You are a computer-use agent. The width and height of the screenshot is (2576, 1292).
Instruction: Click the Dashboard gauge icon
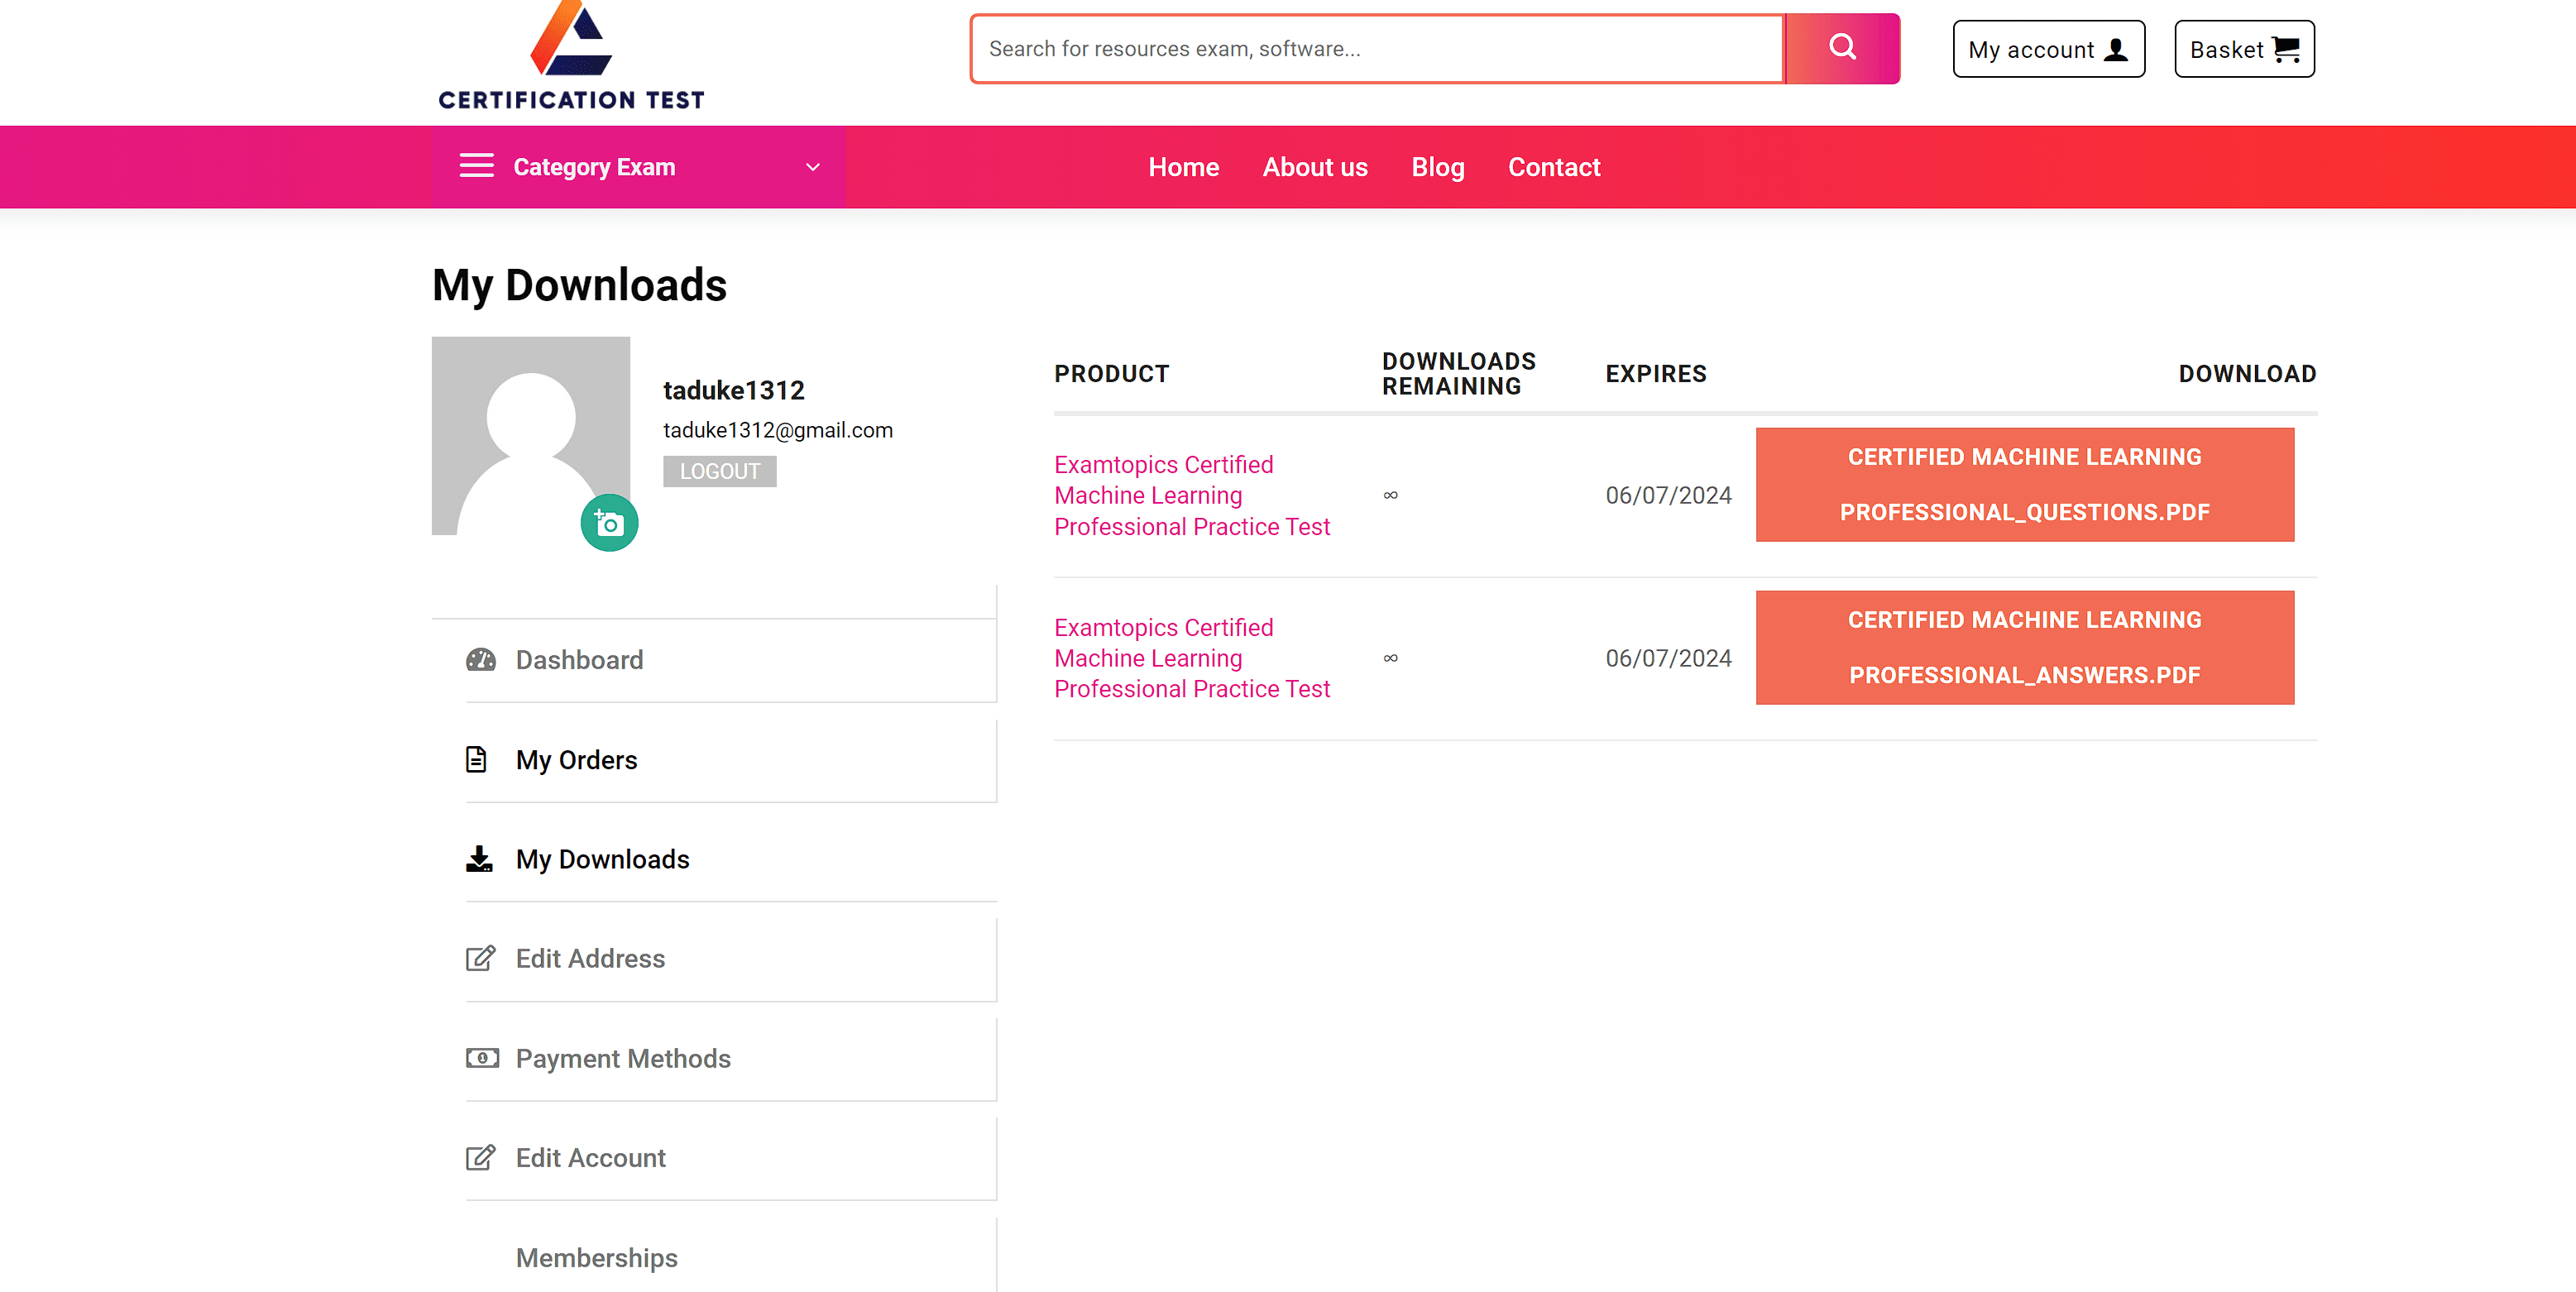(481, 660)
